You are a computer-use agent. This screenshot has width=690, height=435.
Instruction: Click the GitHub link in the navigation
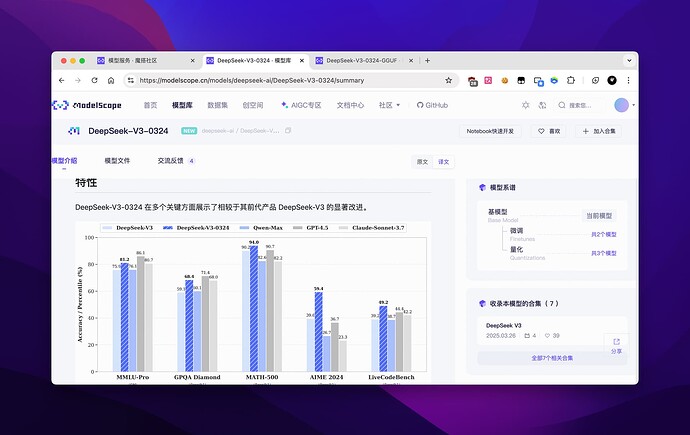(x=432, y=105)
